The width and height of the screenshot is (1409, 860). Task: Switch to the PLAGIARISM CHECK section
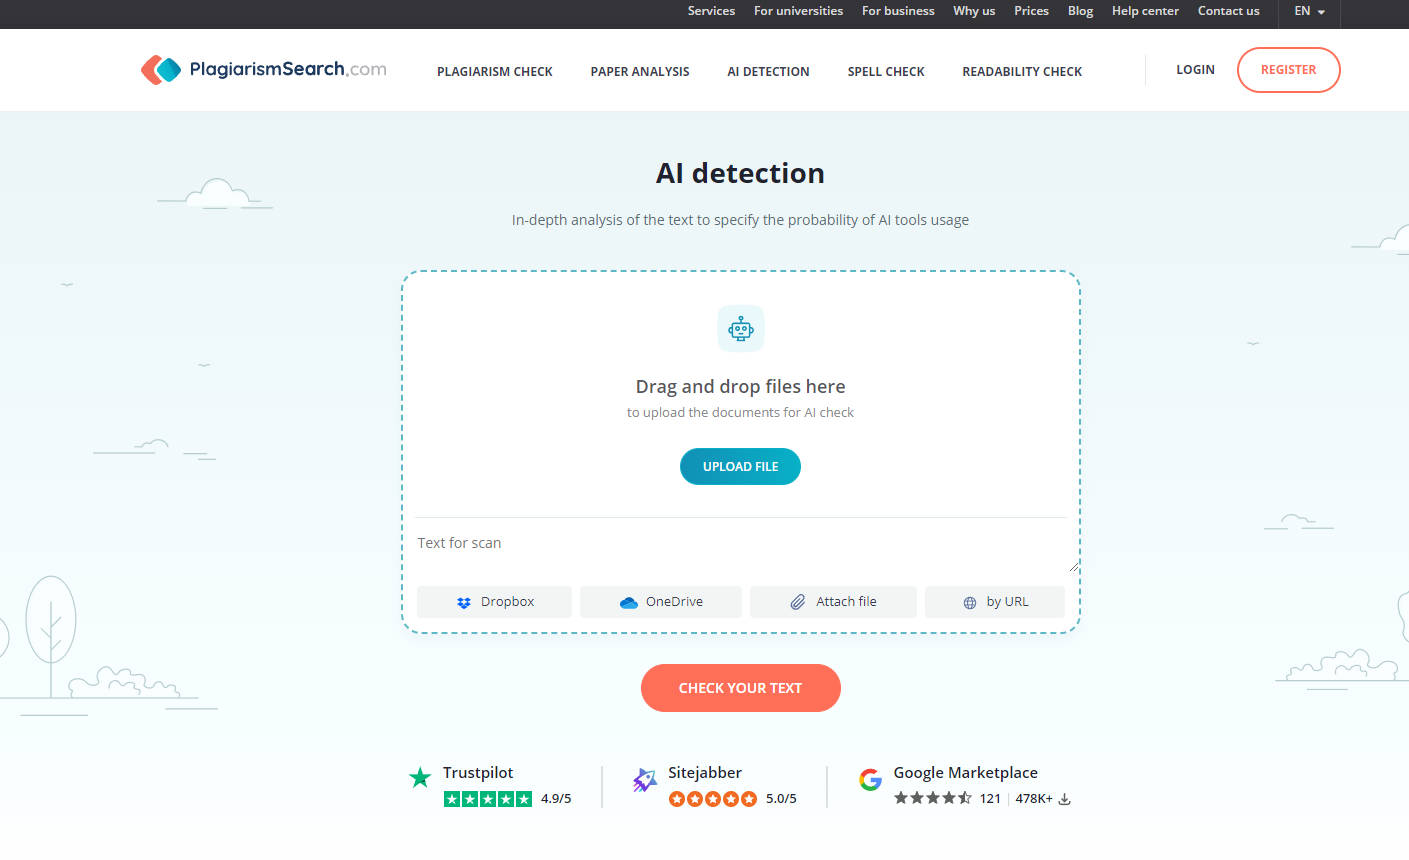494,71
